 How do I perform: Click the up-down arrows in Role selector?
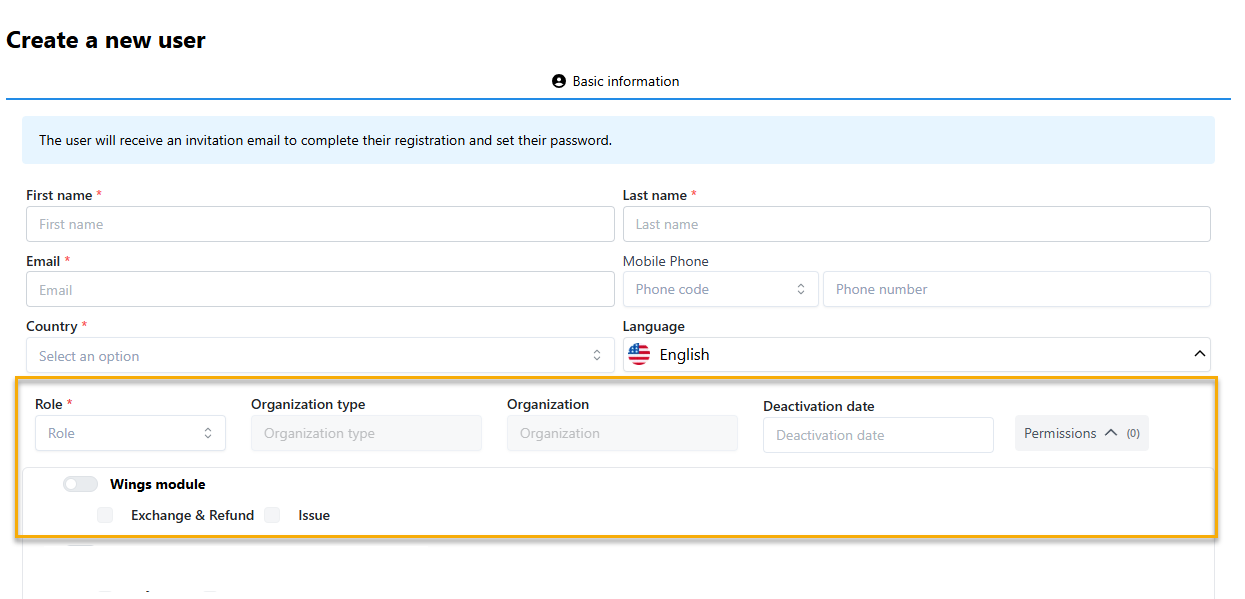tap(208, 433)
